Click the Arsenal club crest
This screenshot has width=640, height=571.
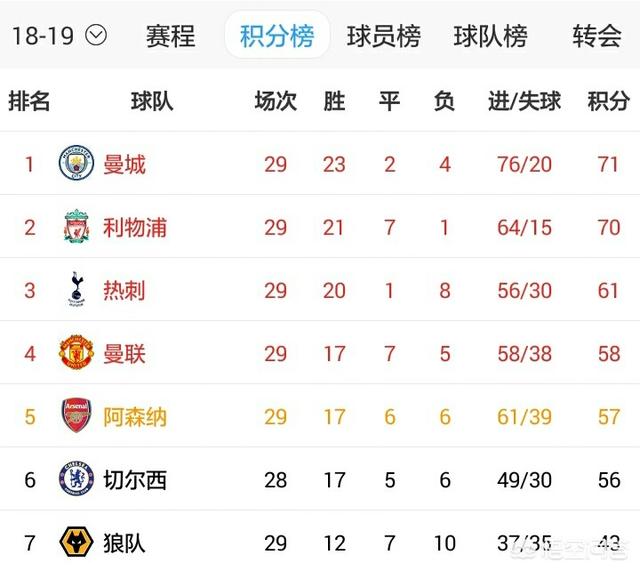pyautogui.click(x=76, y=416)
